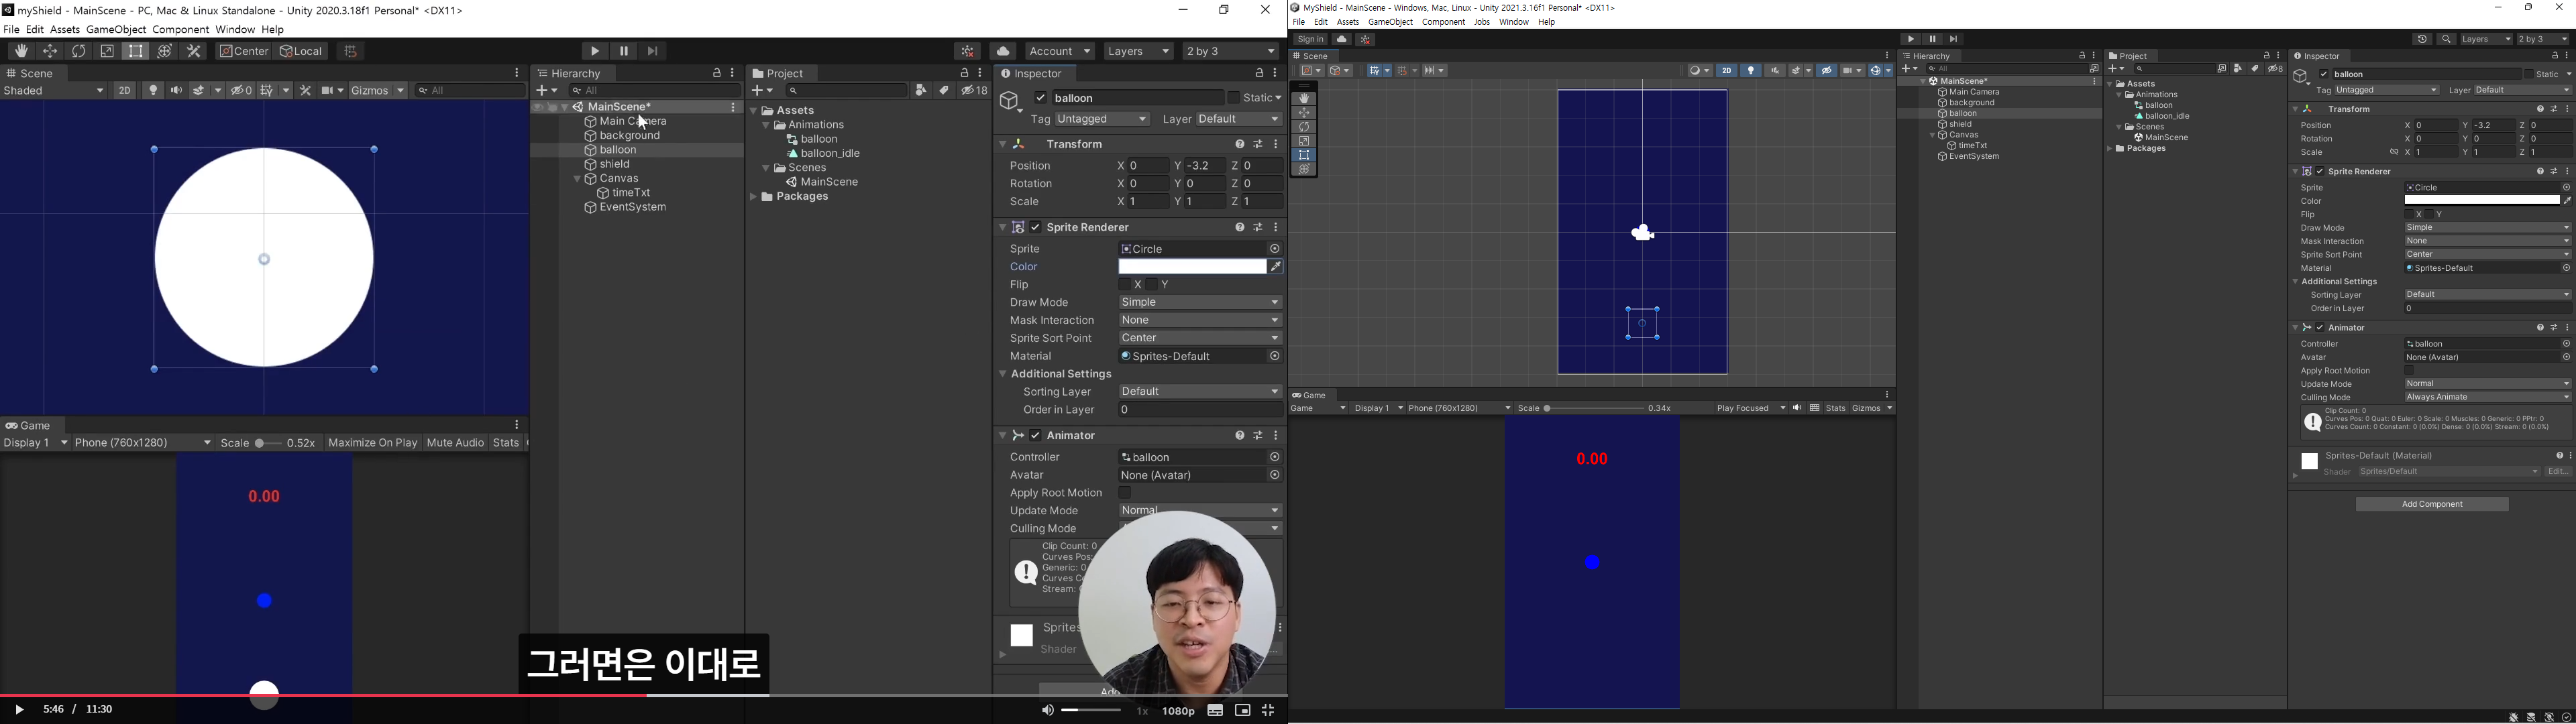Toggle Static checkbox in Unity 2021 Inspector
Image resolution: width=2576 pixels, height=724 pixels.
(x=2528, y=74)
